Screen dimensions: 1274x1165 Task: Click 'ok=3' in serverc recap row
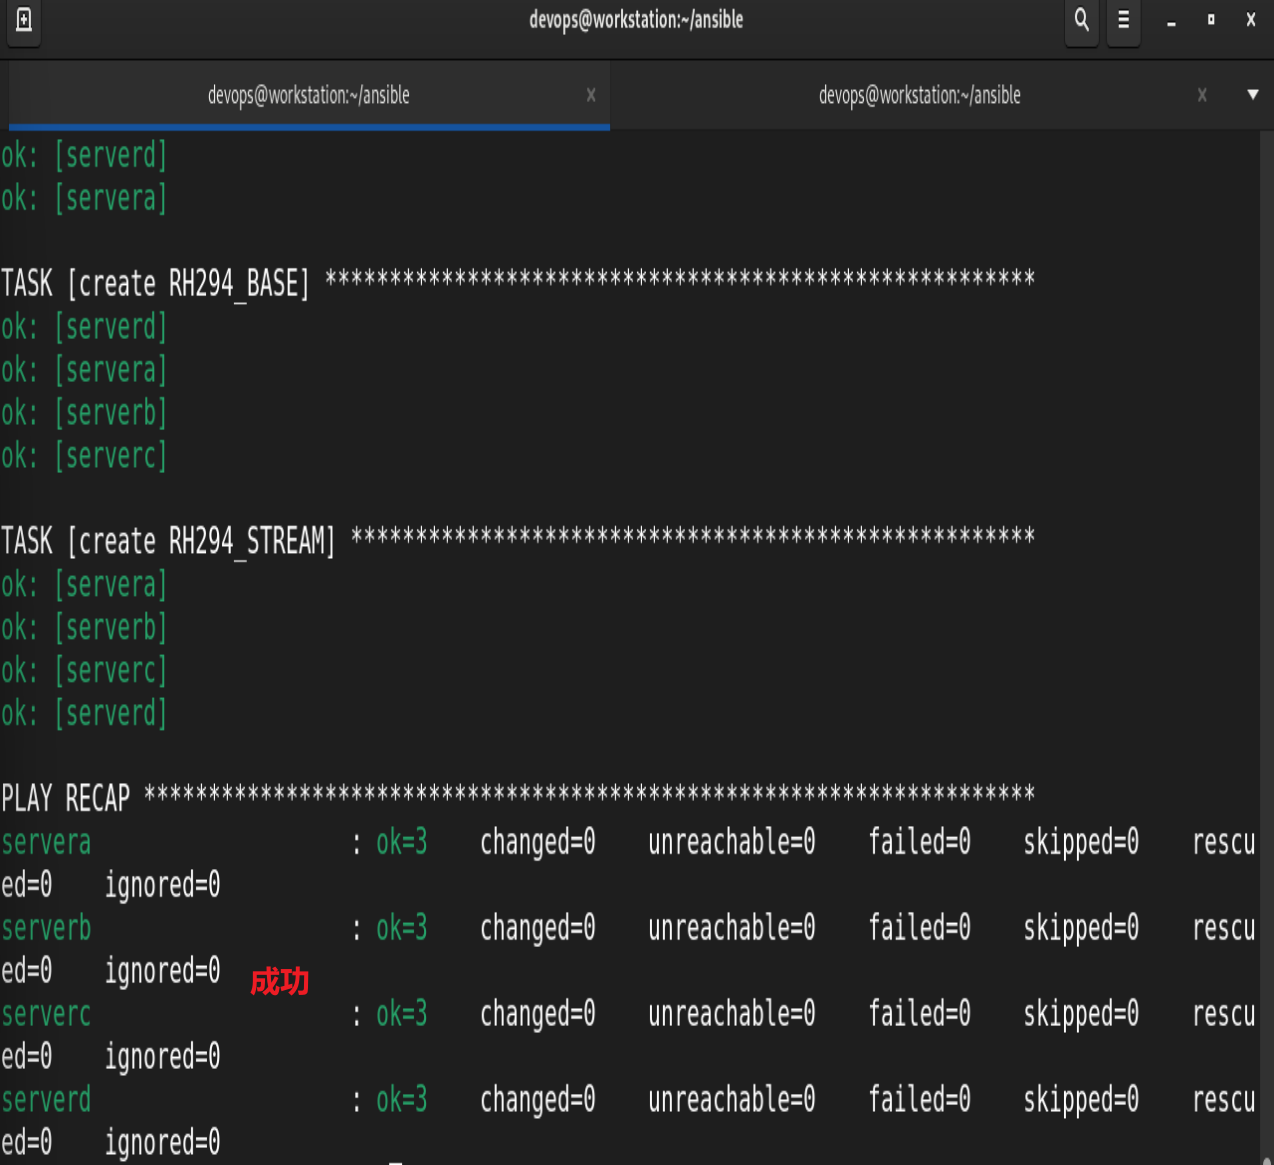(402, 1014)
